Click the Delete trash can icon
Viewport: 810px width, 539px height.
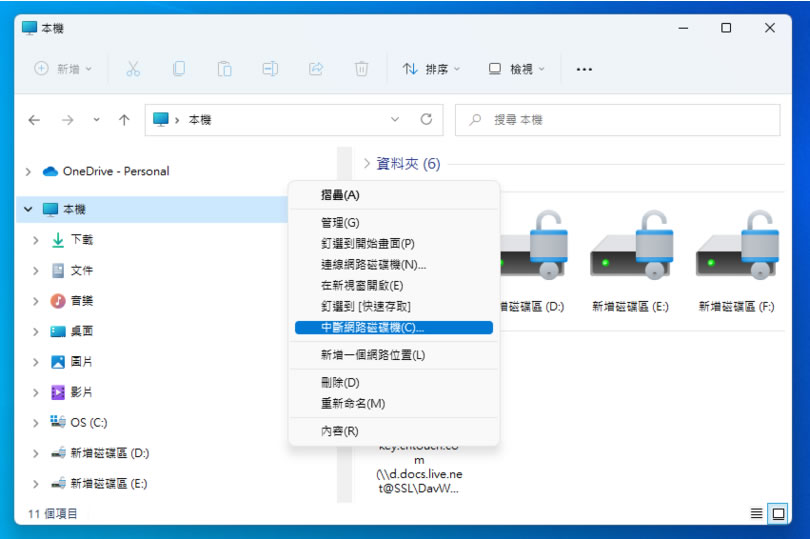click(x=361, y=69)
